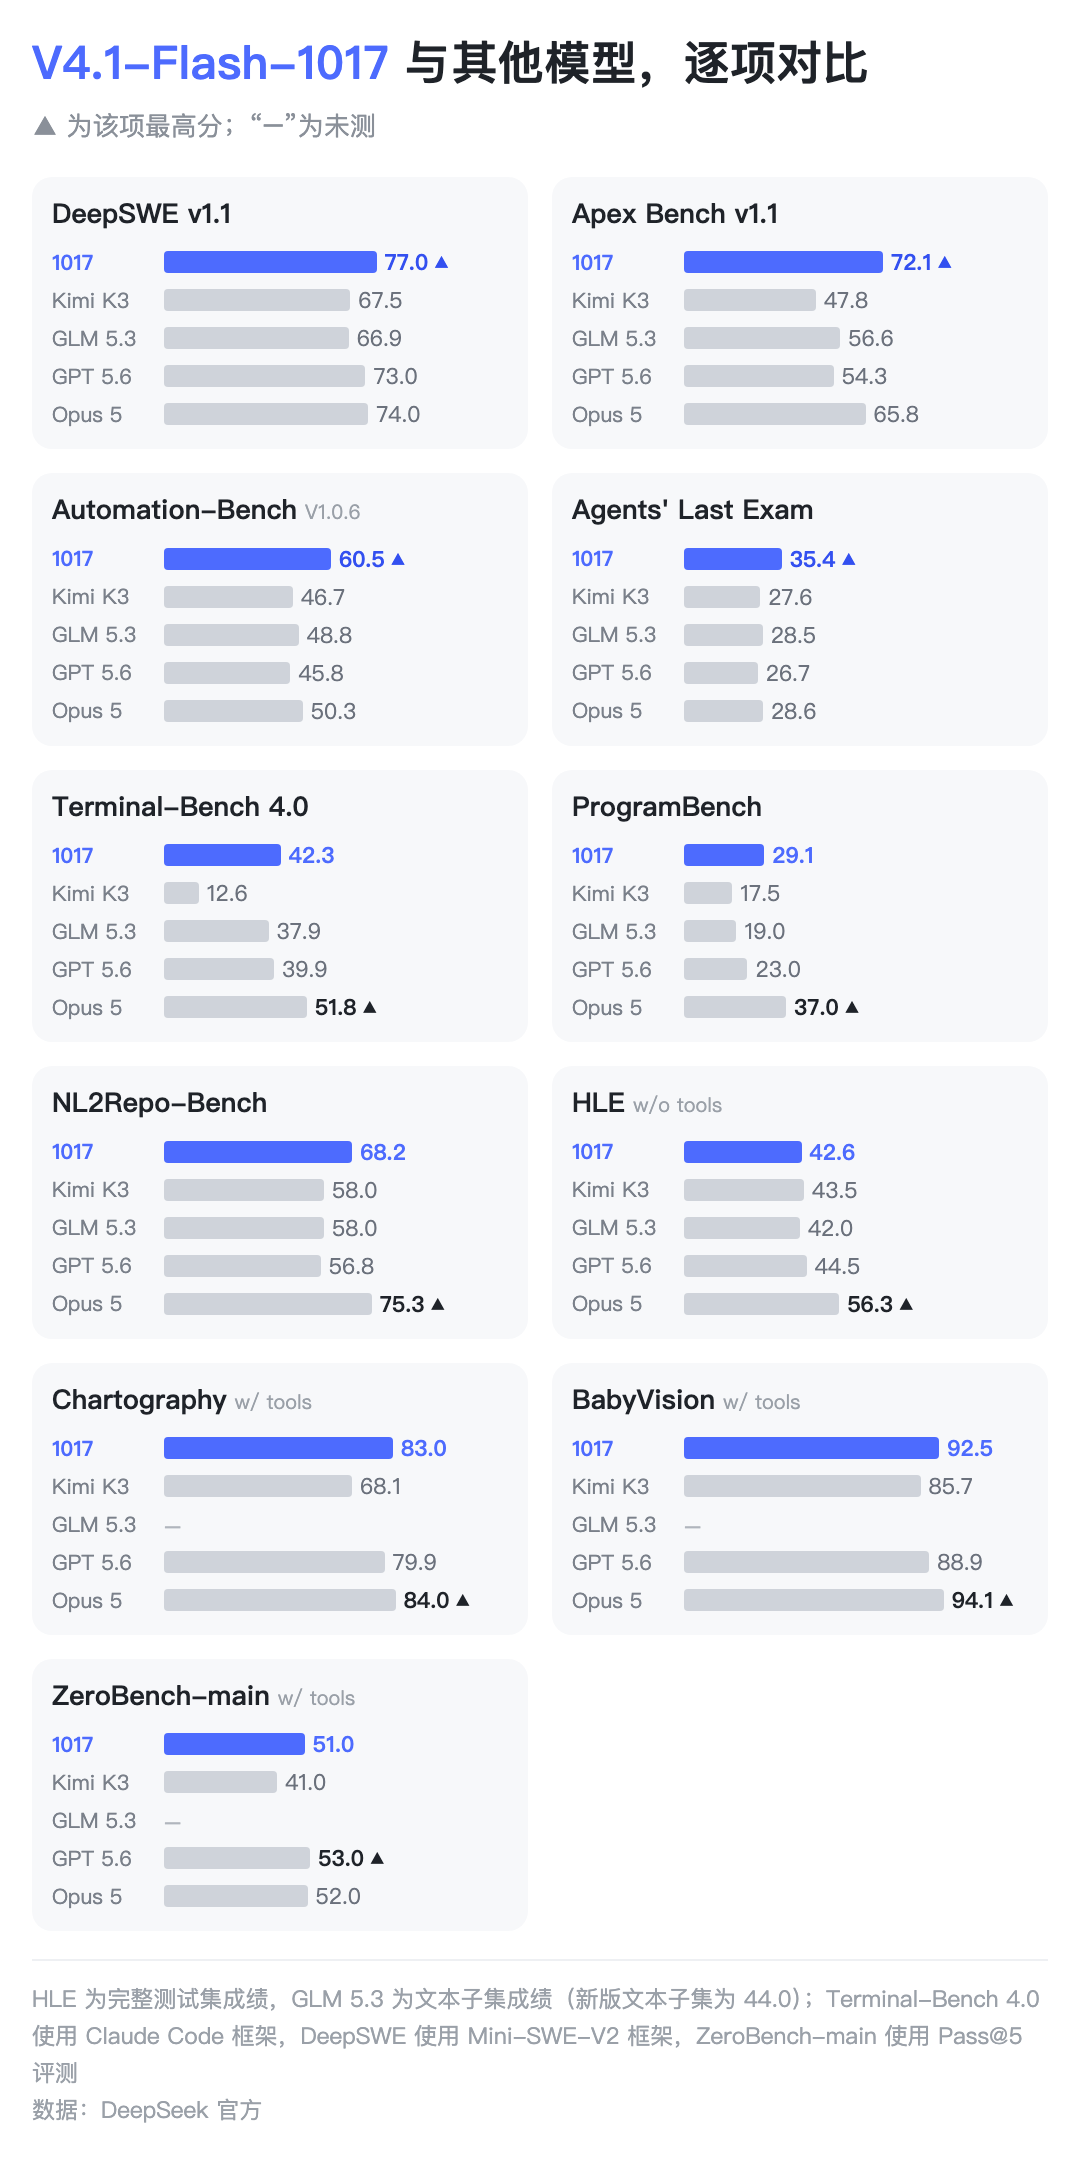The height and width of the screenshot is (2163, 1080).
Task: Click the GLM 5.3 dash in Chartography
Action: tap(173, 1526)
